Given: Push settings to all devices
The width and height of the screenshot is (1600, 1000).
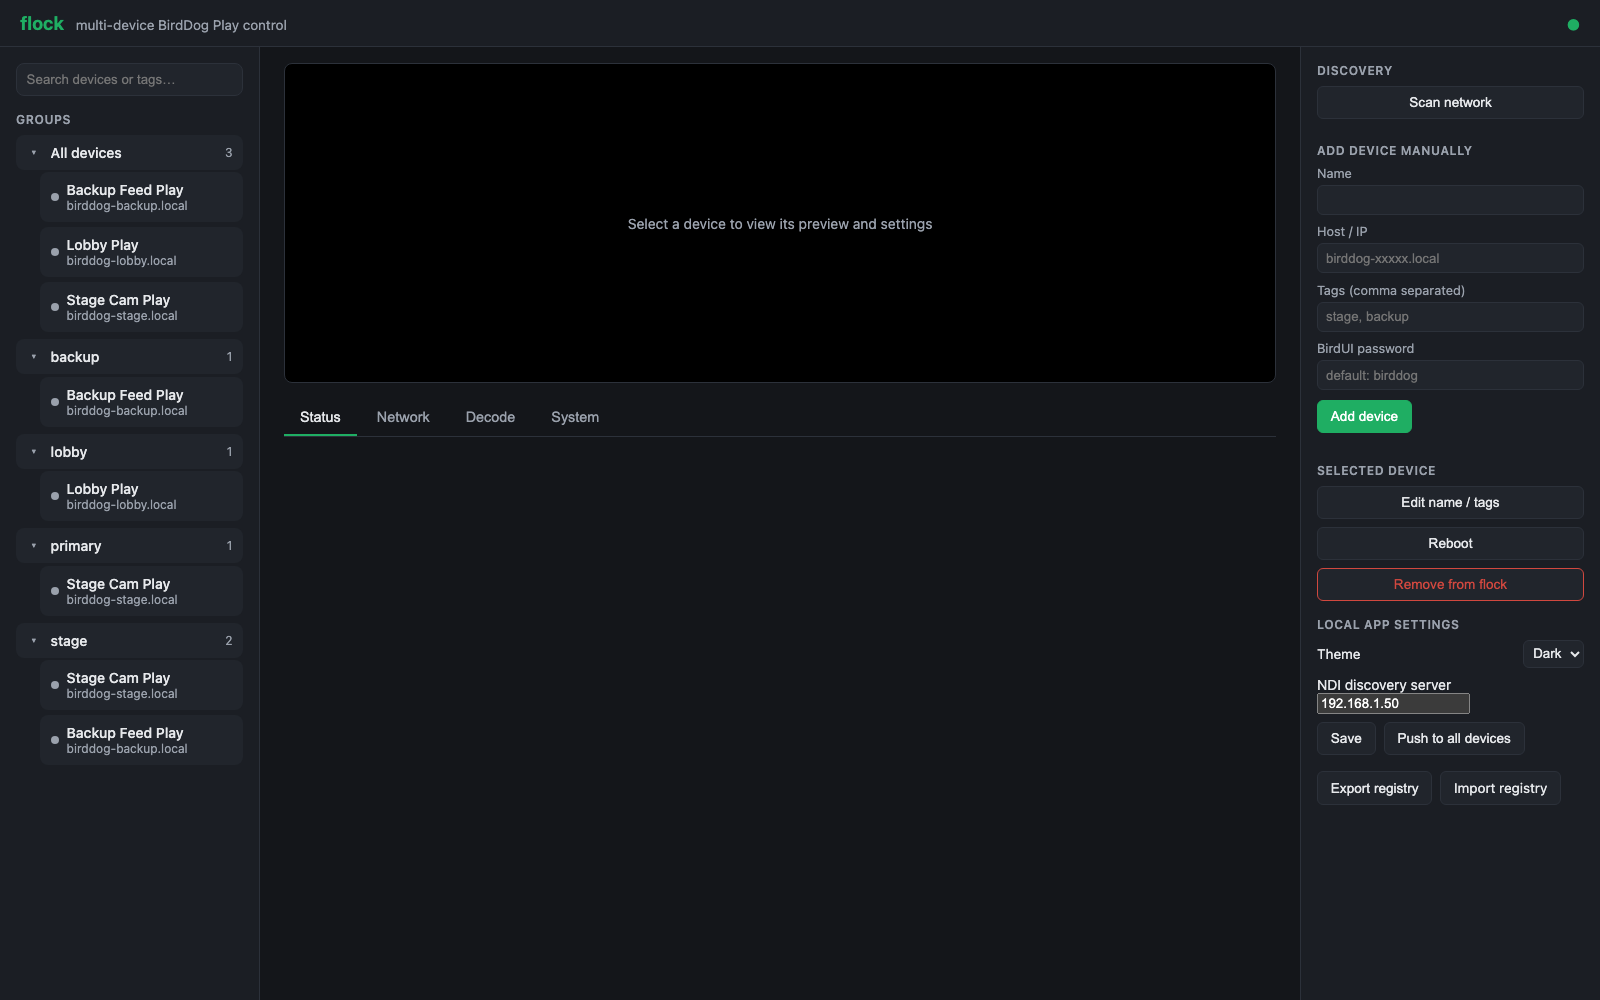Looking at the screenshot, I should (x=1454, y=739).
